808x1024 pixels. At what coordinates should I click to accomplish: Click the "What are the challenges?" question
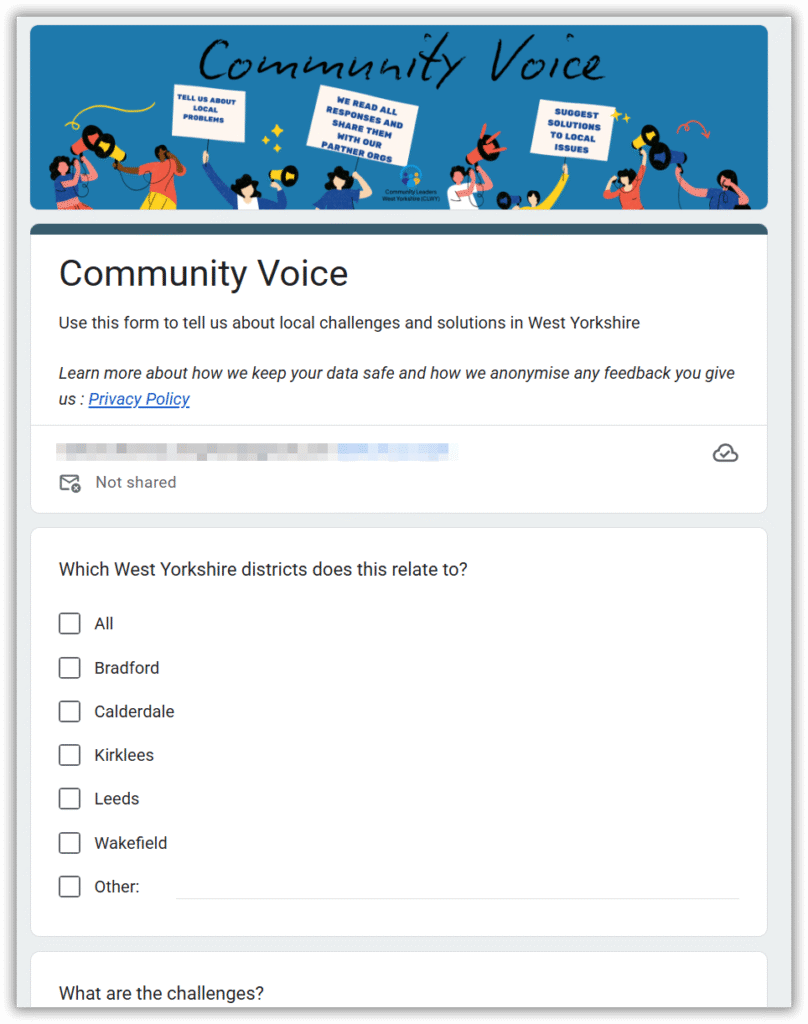click(x=161, y=993)
